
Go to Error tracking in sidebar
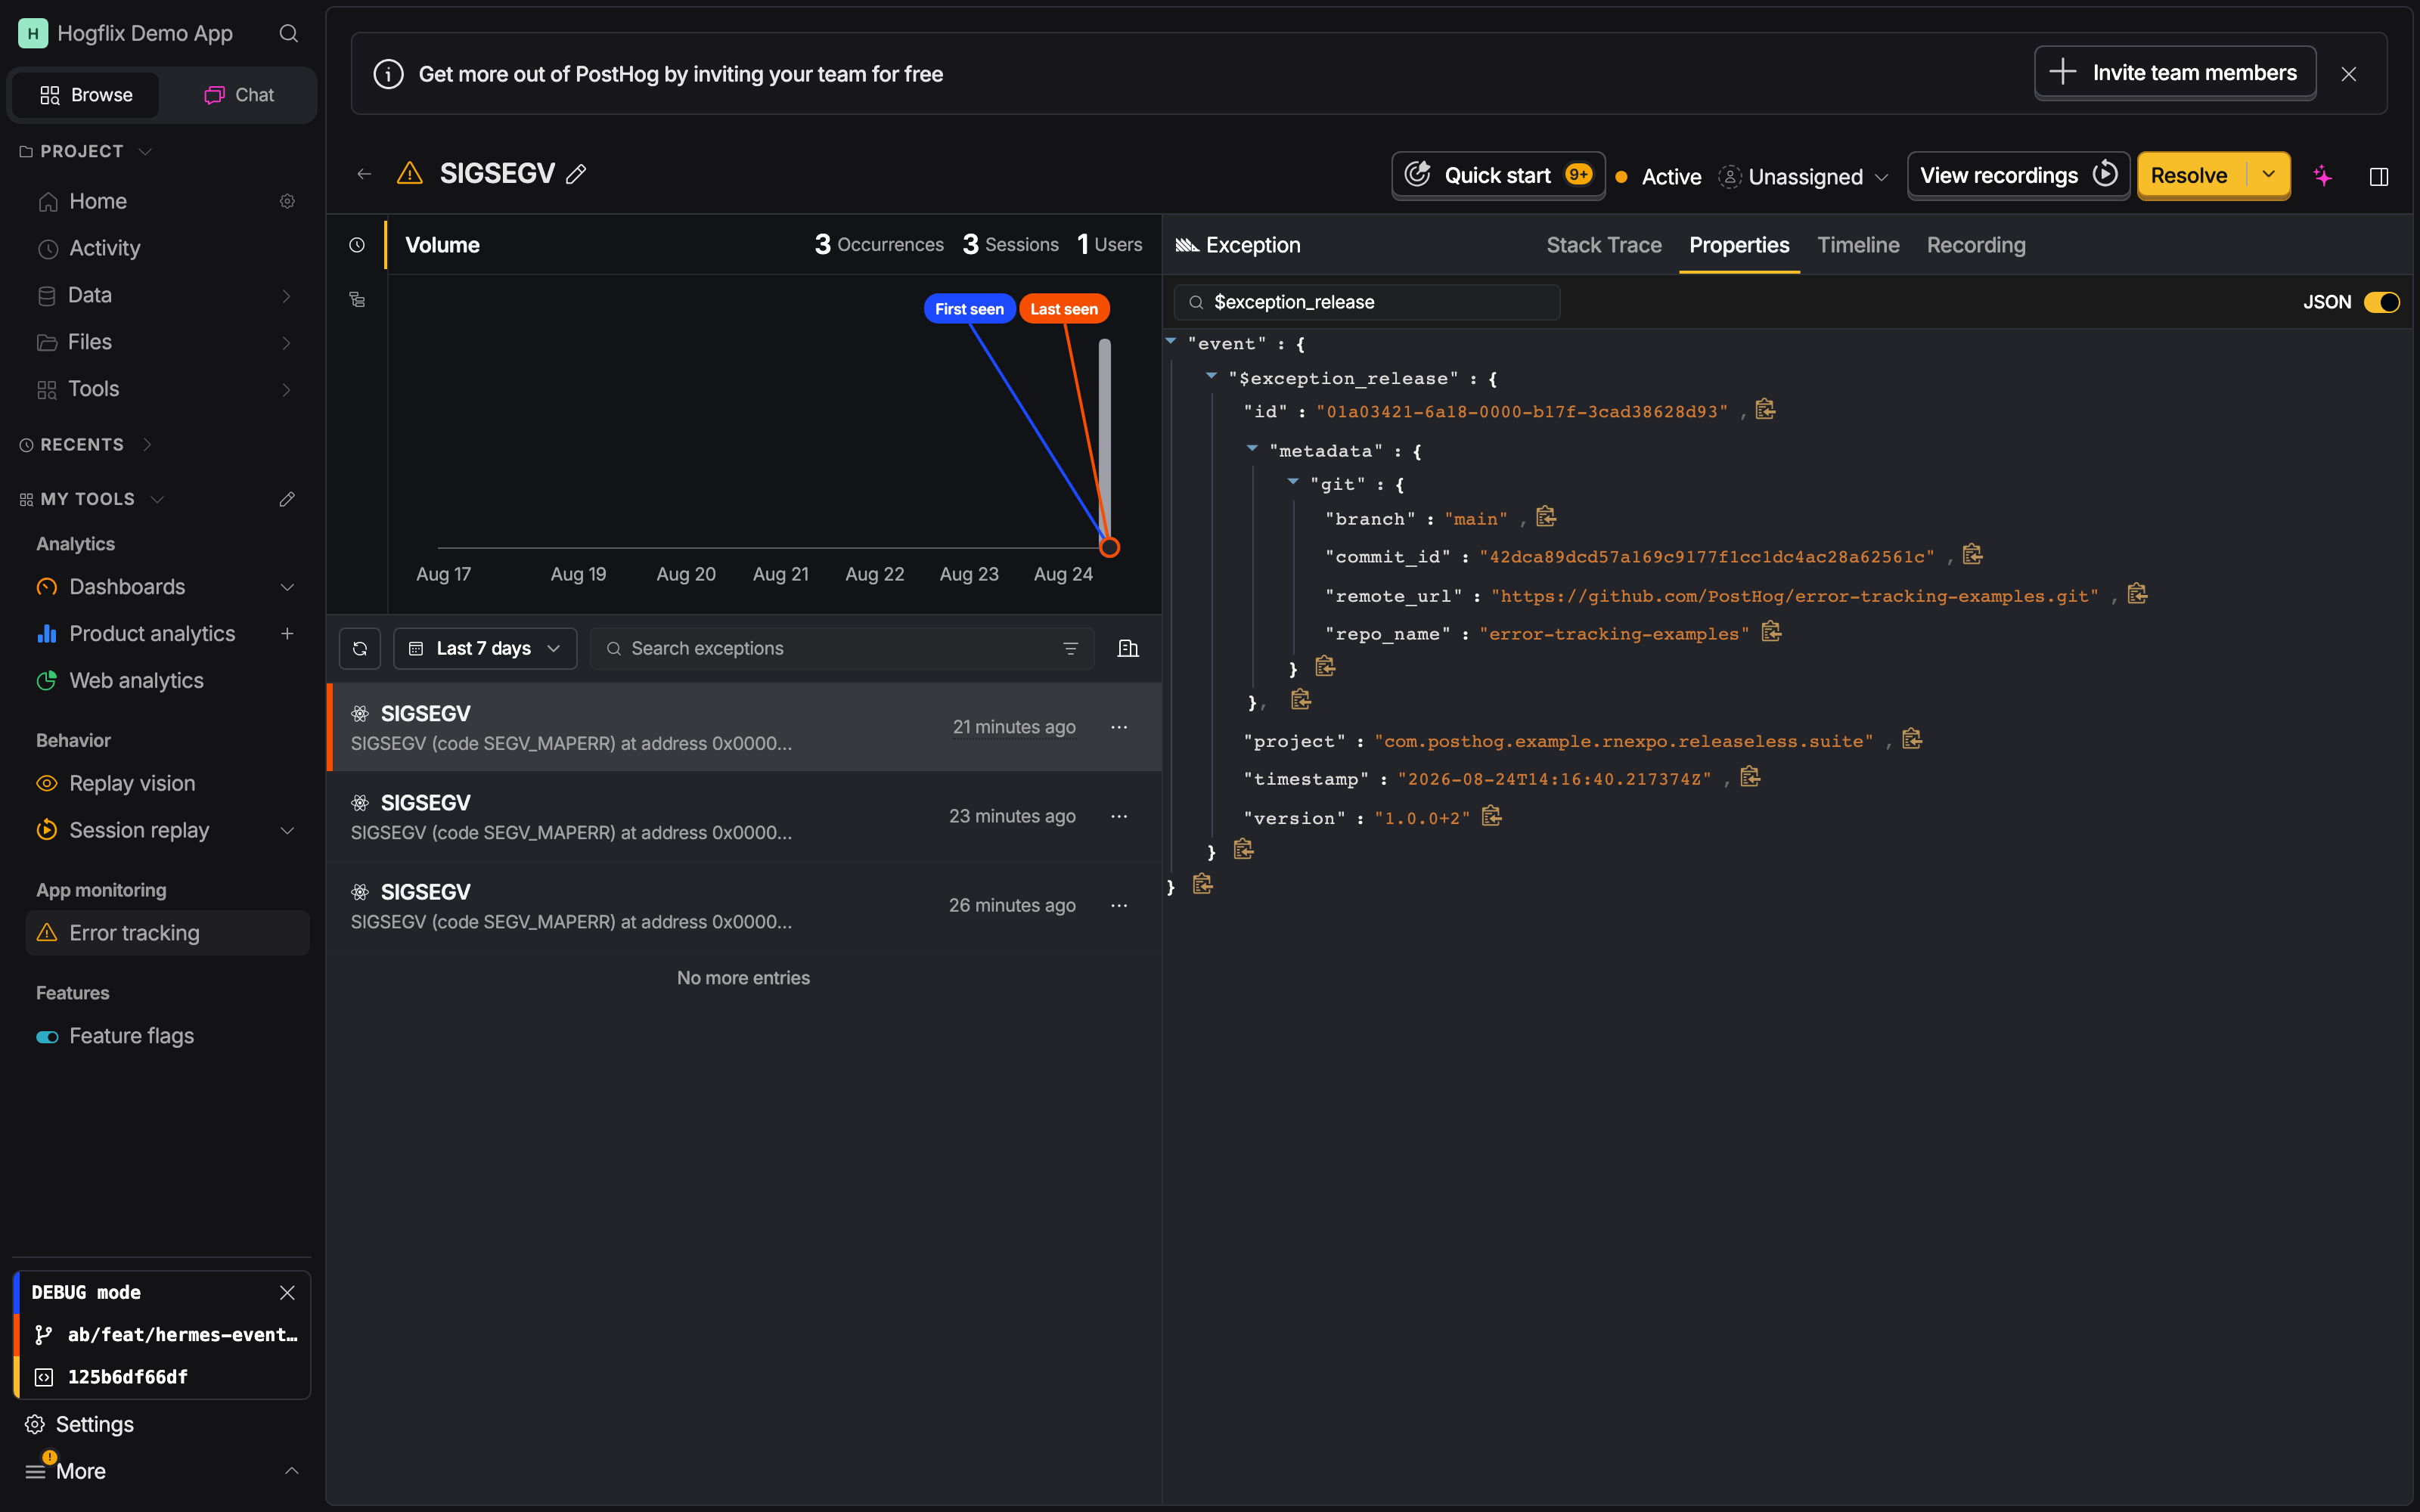point(167,933)
